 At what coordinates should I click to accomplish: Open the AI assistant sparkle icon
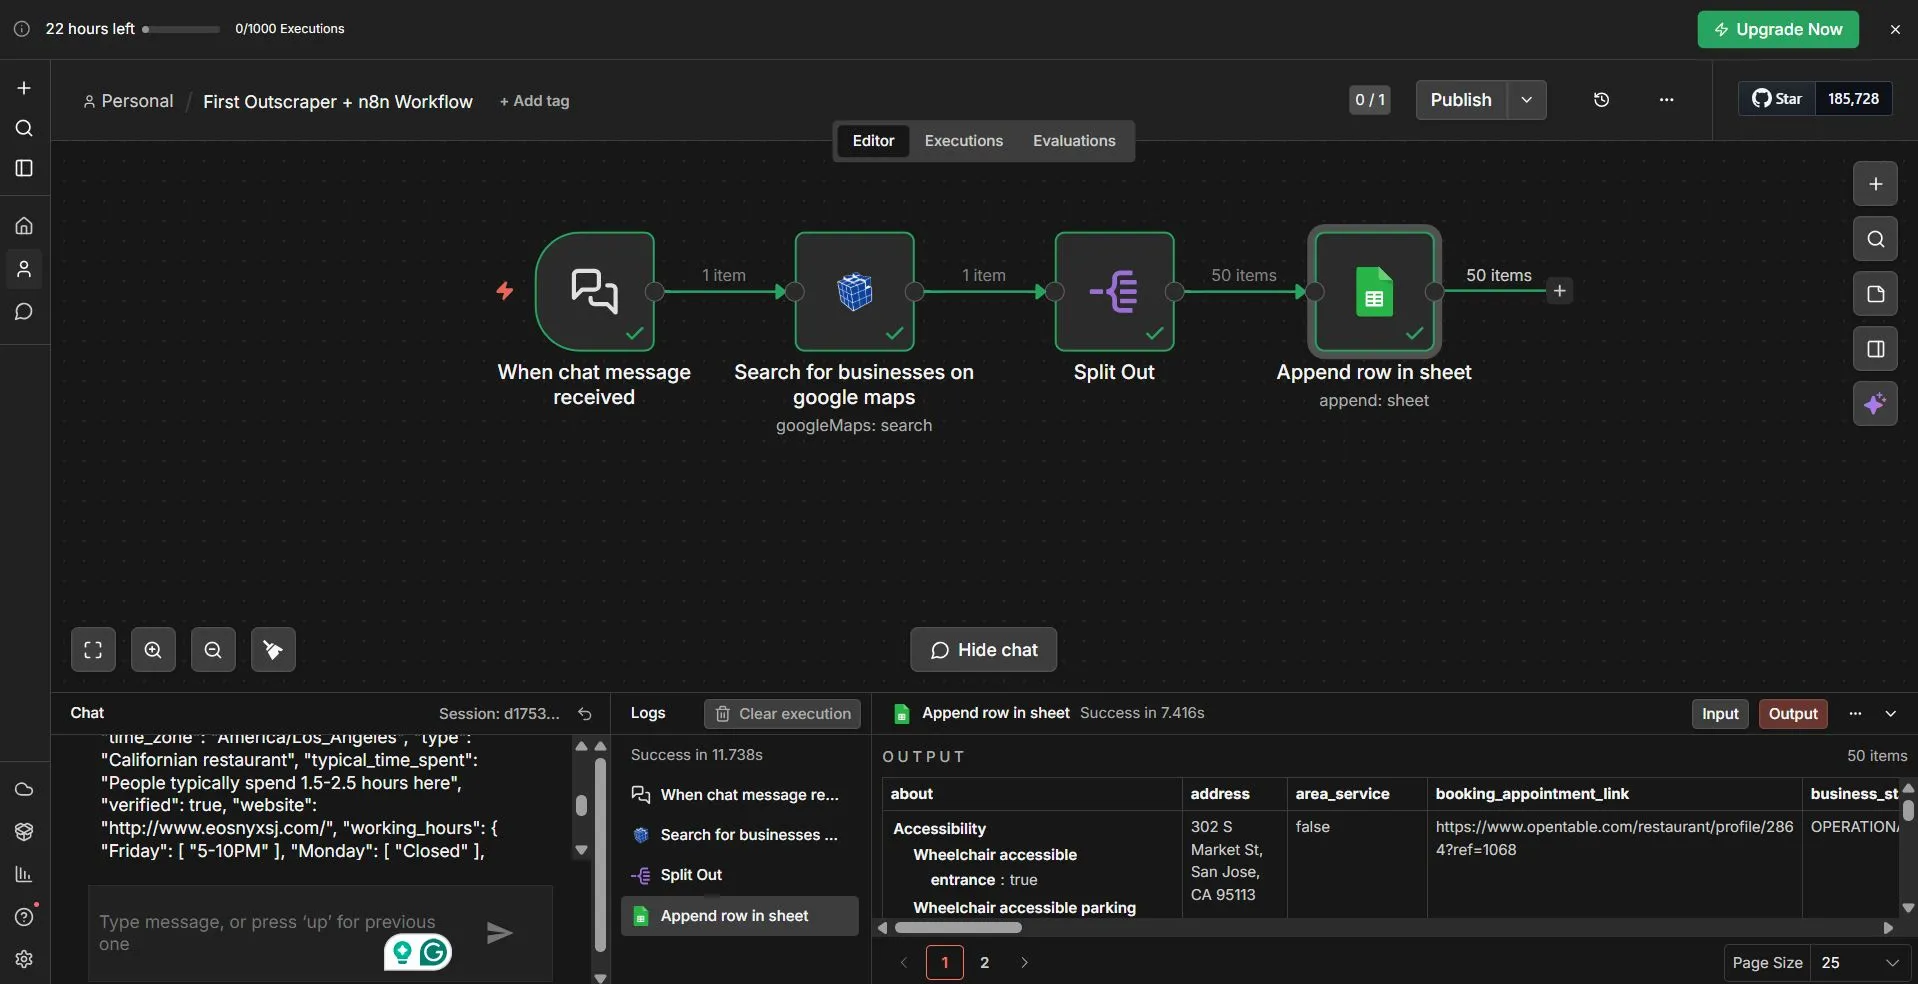(x=1875, y=404)
